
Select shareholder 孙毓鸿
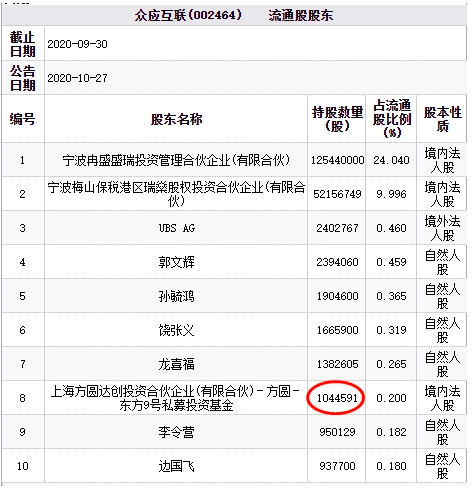176,296
